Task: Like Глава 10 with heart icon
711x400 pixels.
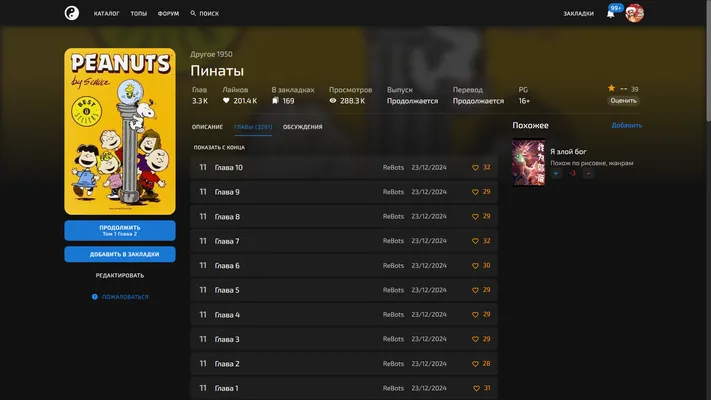Action: [x=475, y=167]
